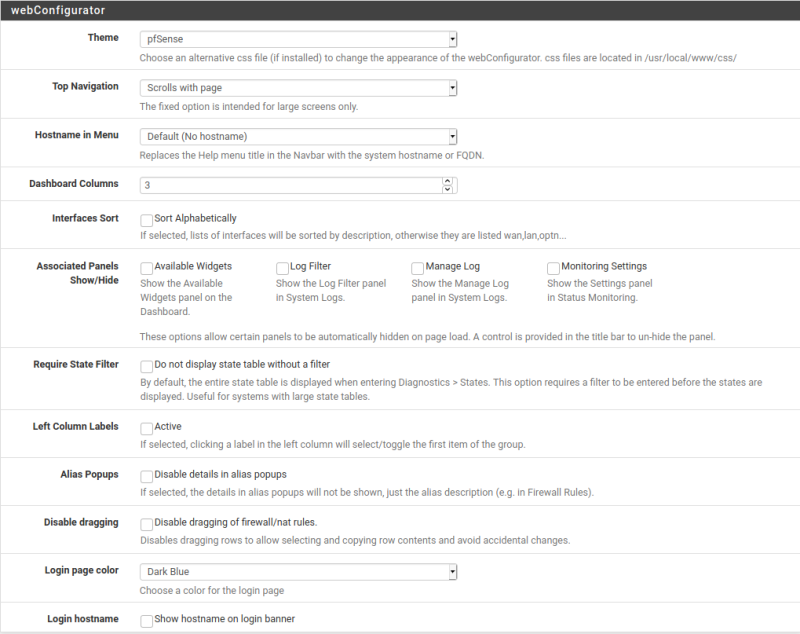The width and height of the screenshot is (800, 634).
Task: Decrease Dashboard Columns with down arrow
Action: tap(447, 189)
